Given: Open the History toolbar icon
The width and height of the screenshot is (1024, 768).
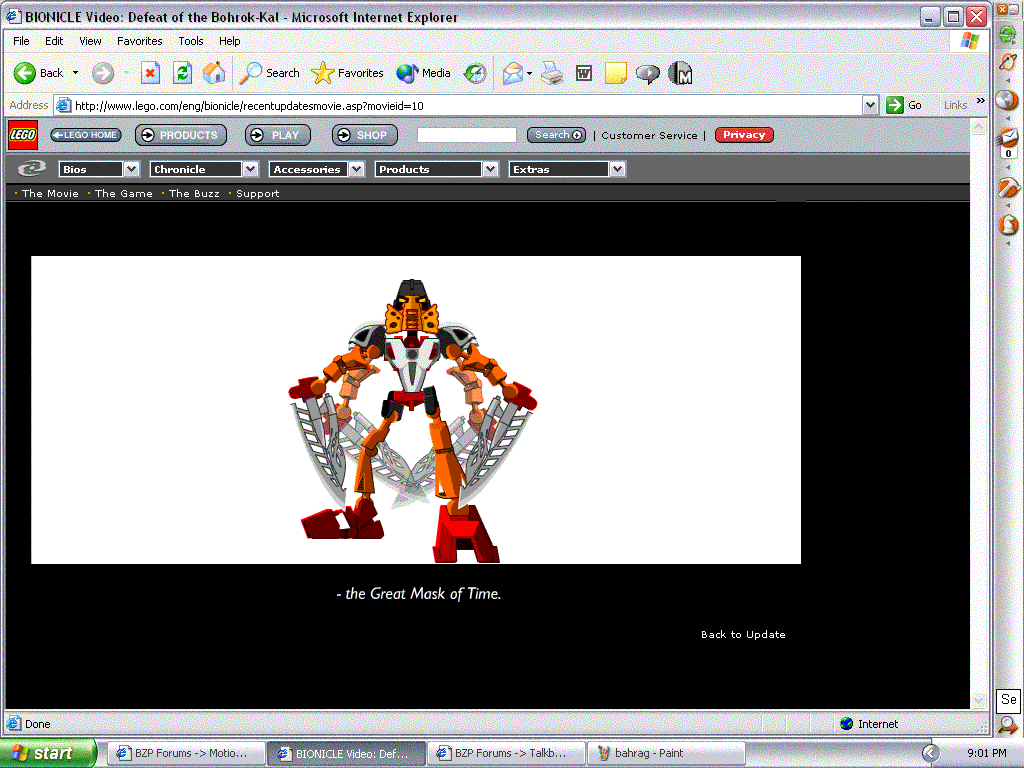Looking at the screenshot, I should point(476,73).
